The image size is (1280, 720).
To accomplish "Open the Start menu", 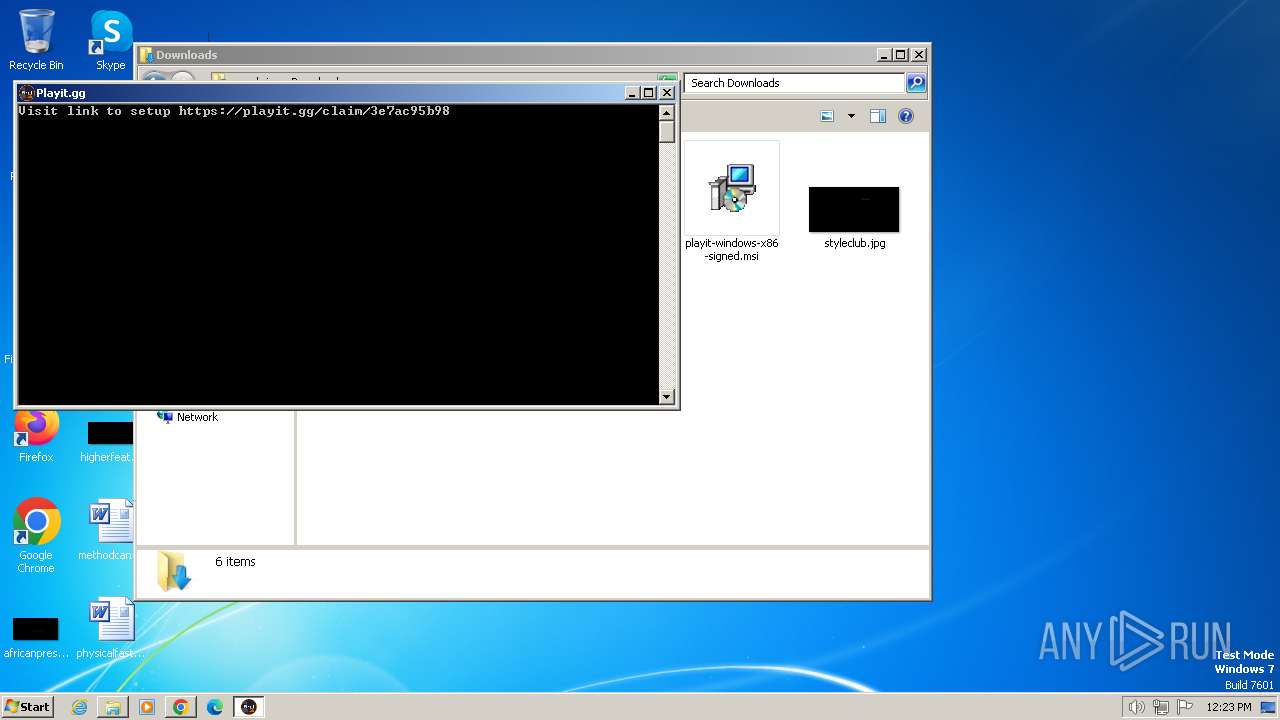I will pos(27,707).
